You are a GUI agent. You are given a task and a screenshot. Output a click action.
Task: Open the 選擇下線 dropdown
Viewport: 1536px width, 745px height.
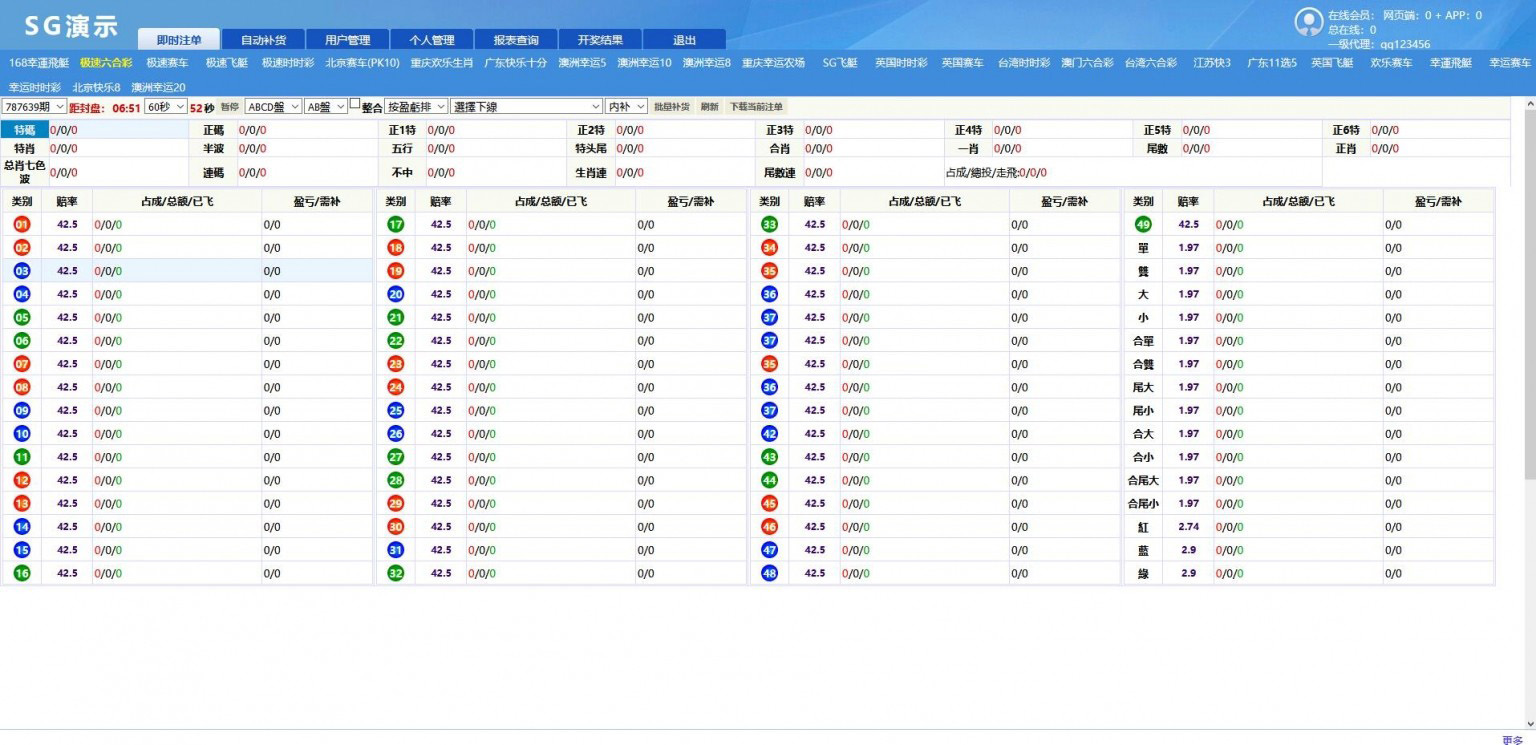(527, 106)
